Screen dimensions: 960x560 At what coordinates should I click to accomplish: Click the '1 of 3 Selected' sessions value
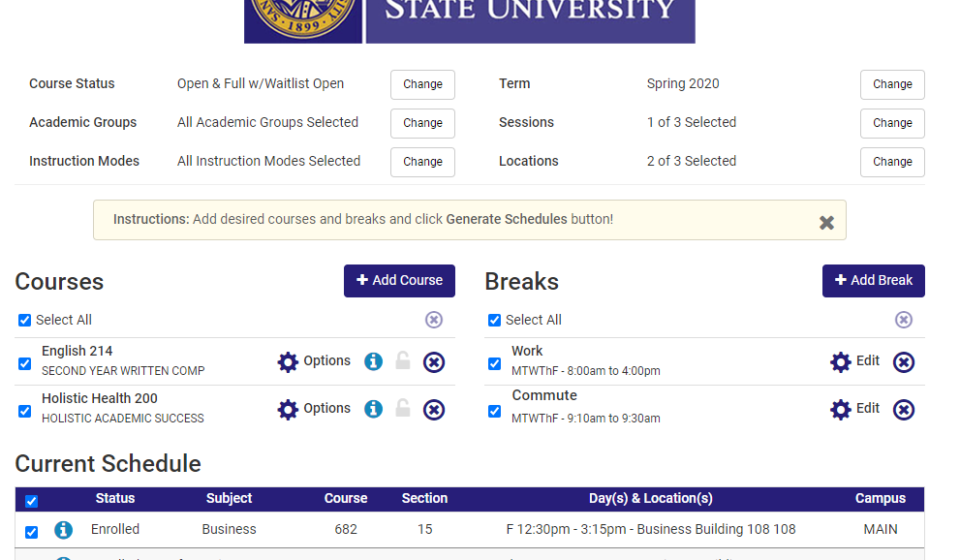(x=691, y=122)
